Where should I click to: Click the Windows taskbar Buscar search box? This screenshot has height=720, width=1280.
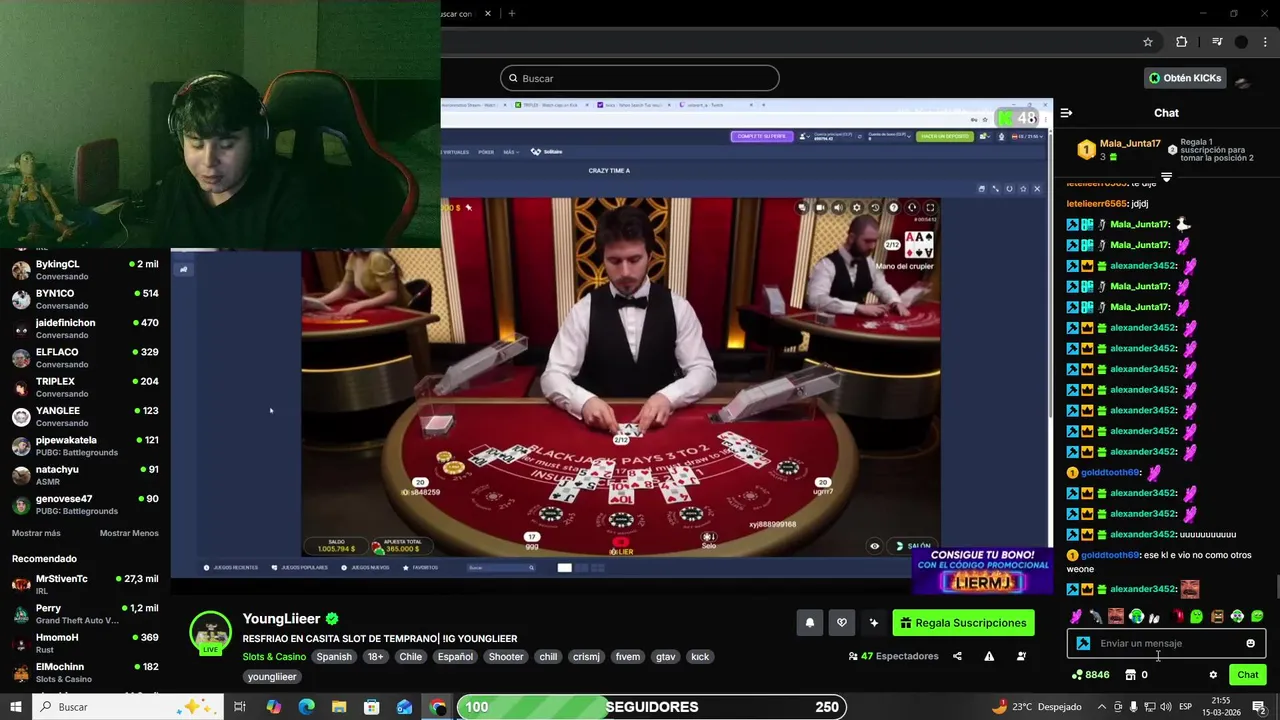pos(130,707)
